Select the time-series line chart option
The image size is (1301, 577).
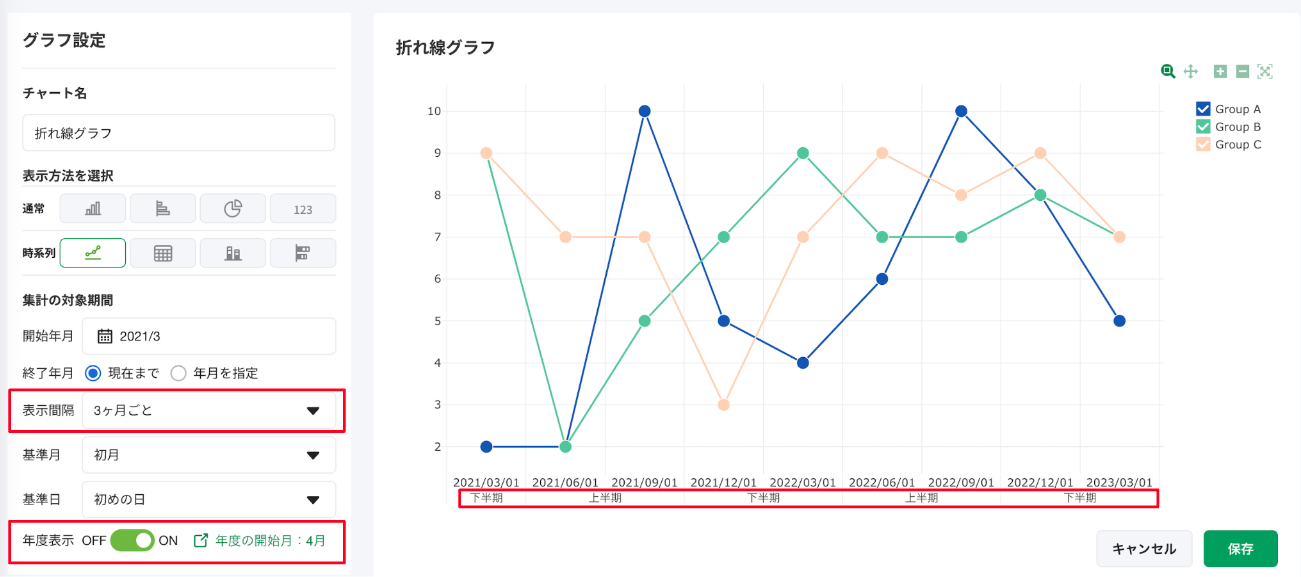click(x=93, y=253)
